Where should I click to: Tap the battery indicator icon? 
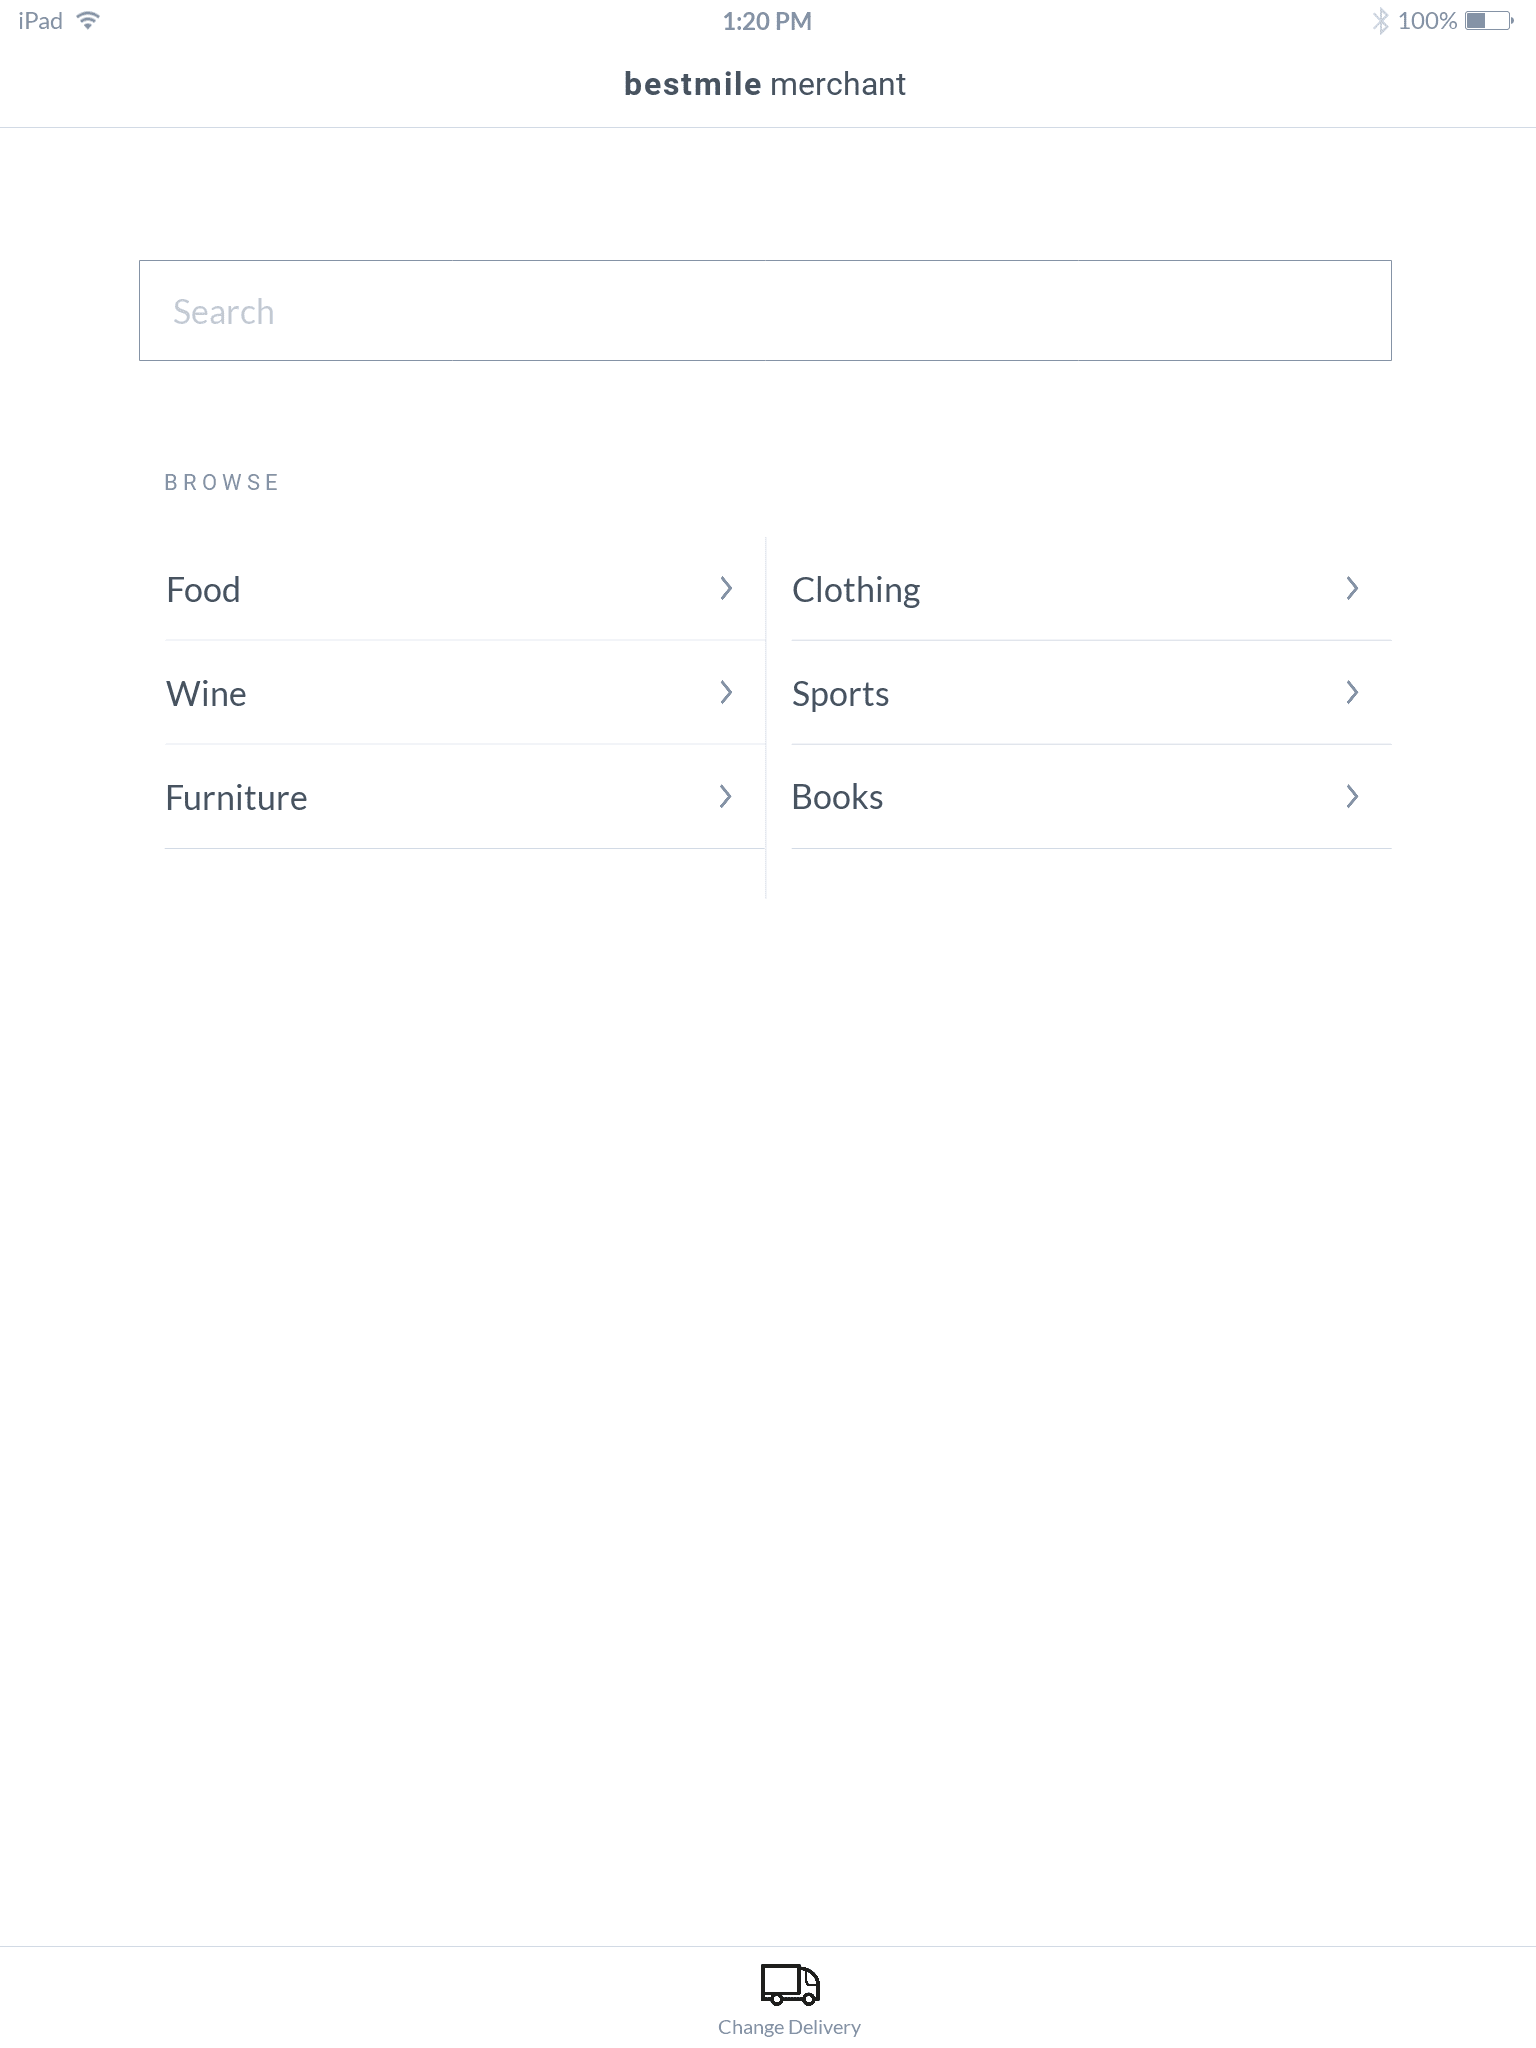click(x=1488, y=21)
